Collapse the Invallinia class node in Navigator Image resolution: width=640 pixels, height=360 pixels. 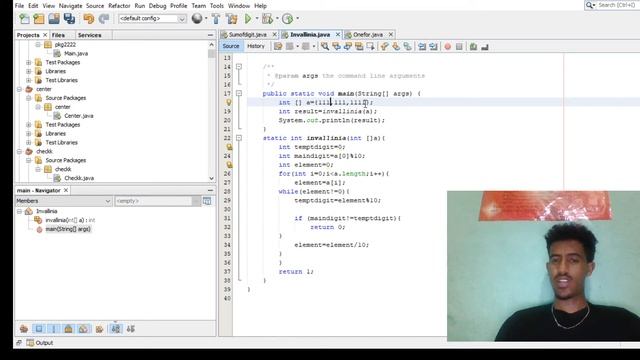tap(19, 211)
